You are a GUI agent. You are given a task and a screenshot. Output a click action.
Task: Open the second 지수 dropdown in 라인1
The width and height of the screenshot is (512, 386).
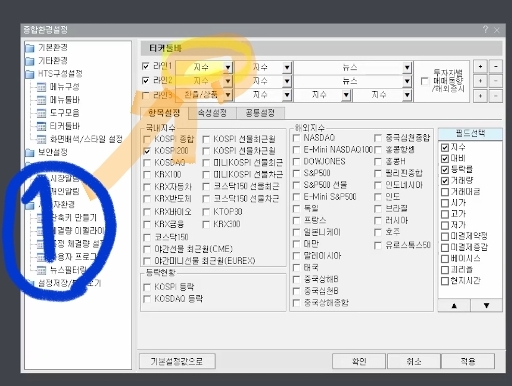pos(287,68)
